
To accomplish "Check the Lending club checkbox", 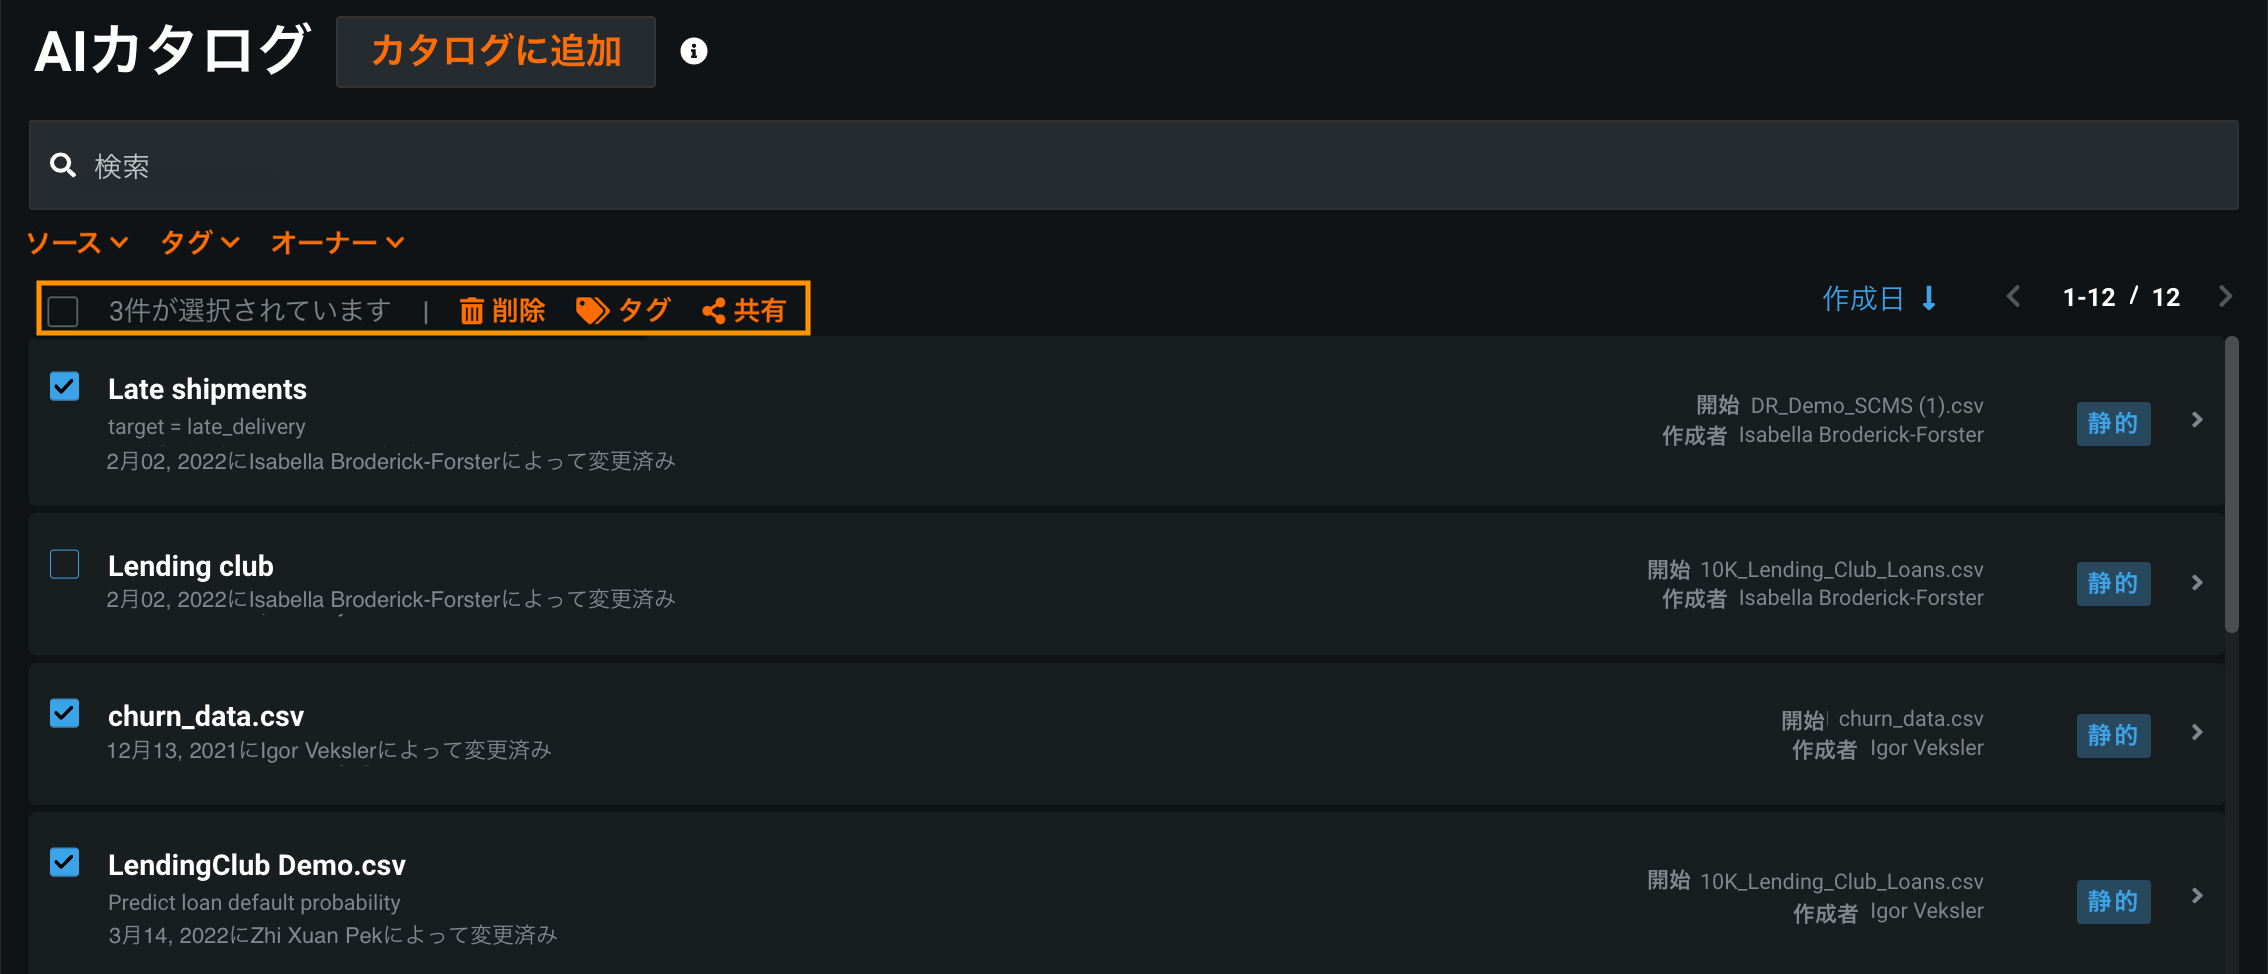I will point(65,564).
